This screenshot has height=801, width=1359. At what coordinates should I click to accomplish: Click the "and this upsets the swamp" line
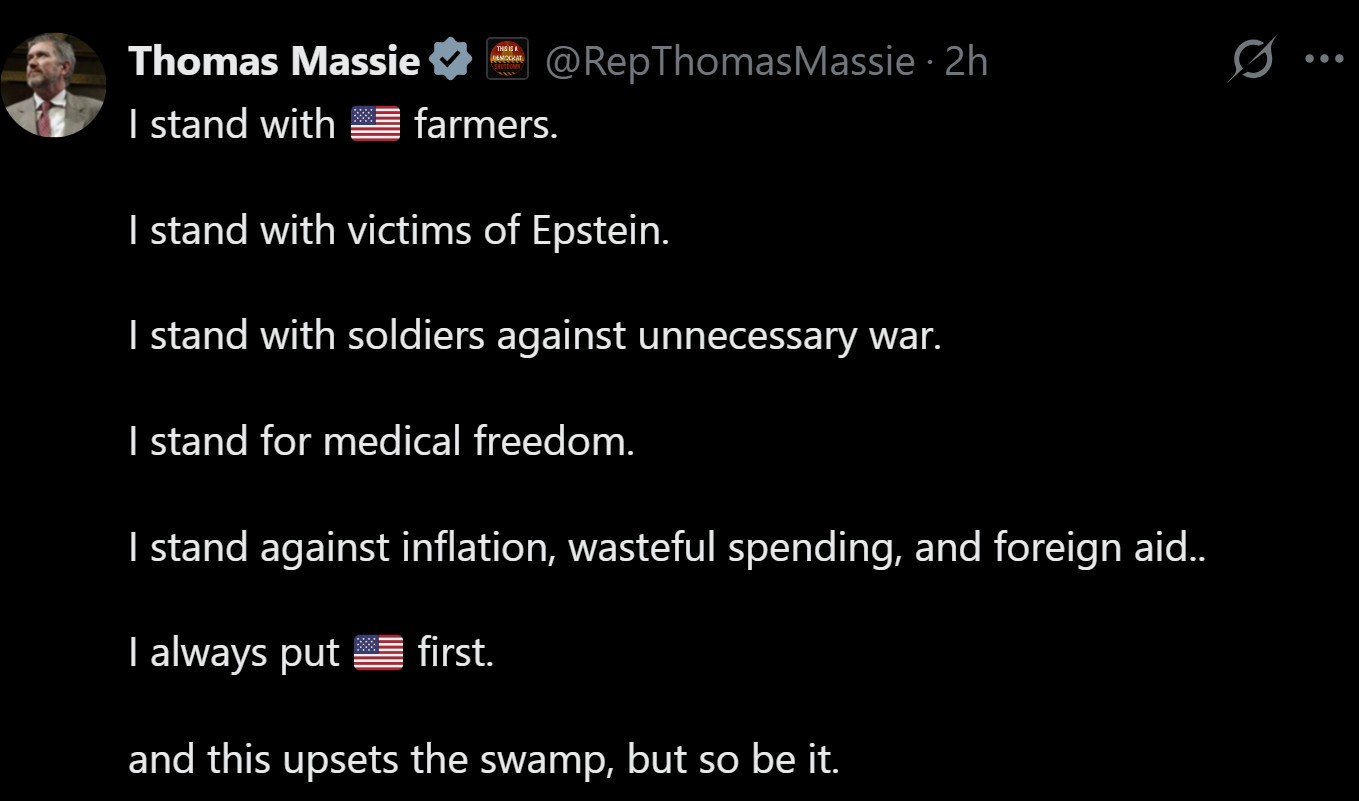point(483,759)
